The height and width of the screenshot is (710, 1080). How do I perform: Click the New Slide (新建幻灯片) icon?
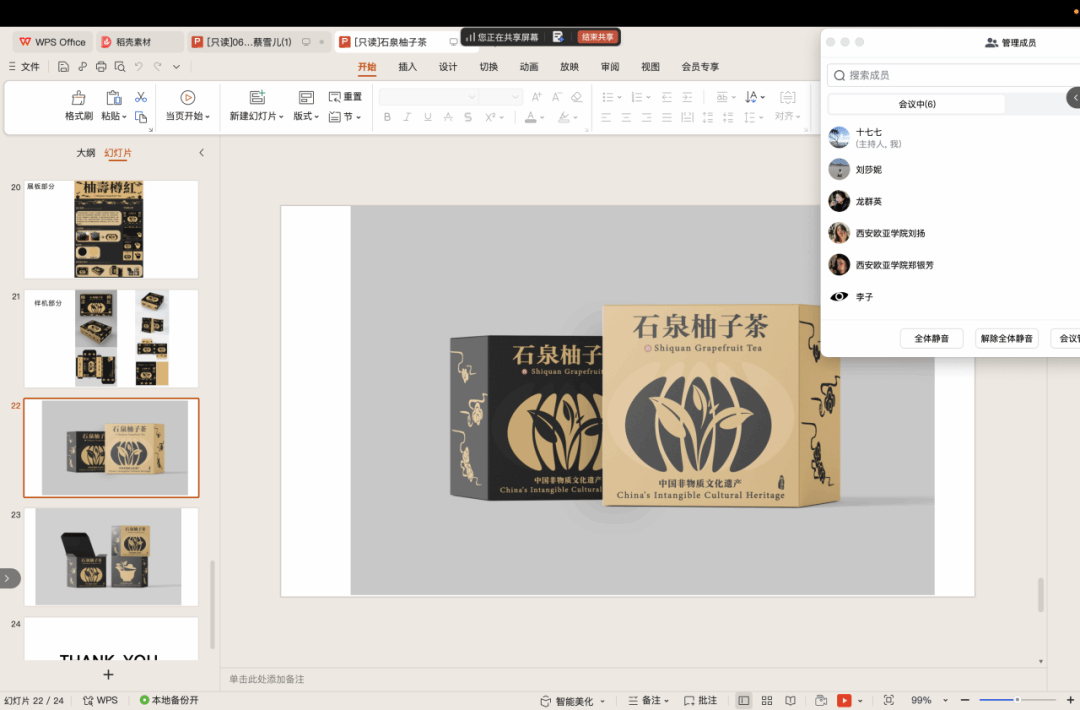coord(257,98)
